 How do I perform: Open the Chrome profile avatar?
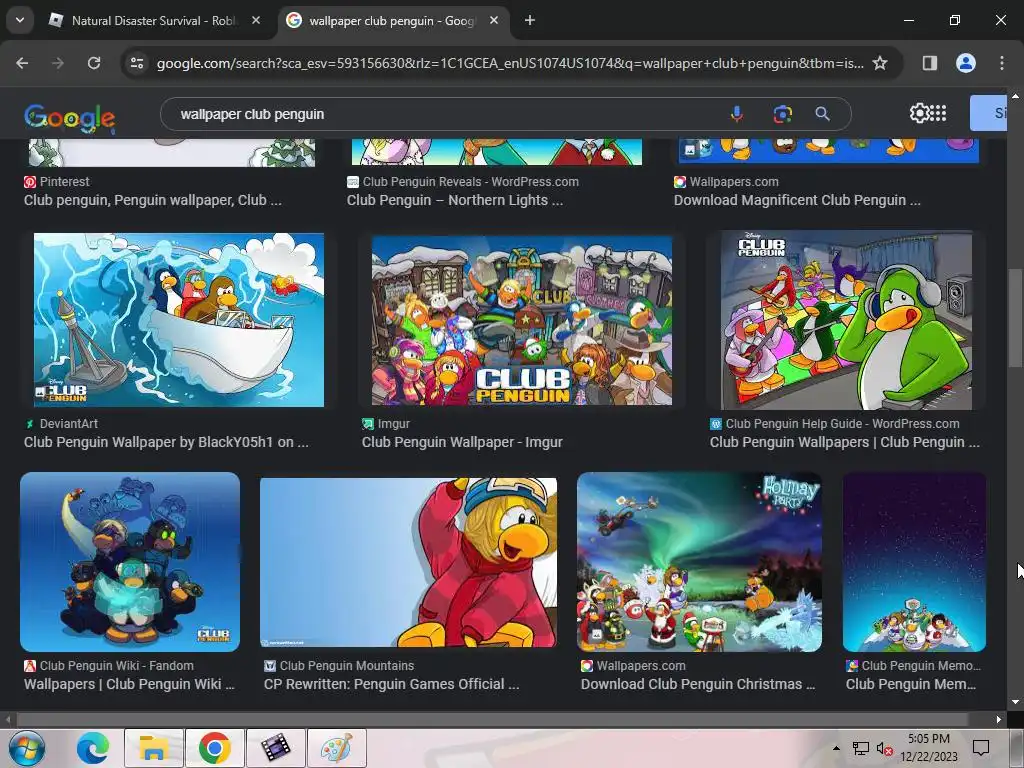(x=966, y=63)
